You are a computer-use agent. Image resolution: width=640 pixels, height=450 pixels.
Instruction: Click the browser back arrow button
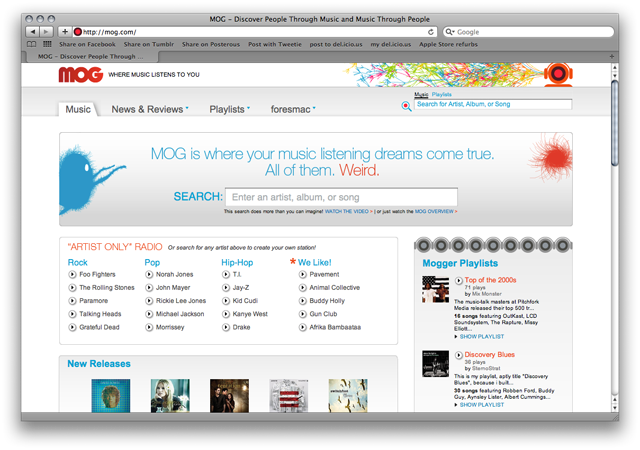(33, 31)
